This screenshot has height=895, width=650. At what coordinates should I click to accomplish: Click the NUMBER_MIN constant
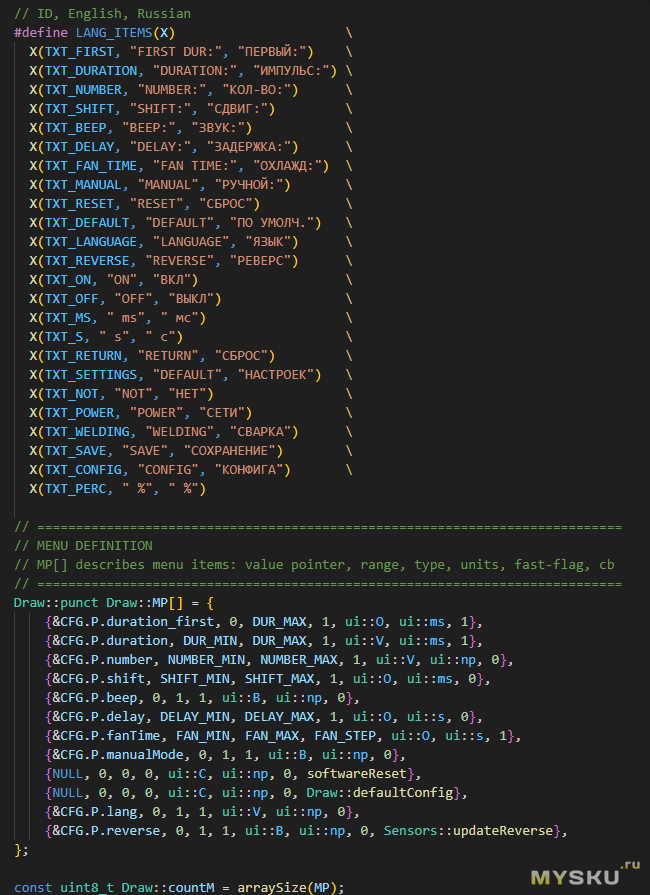[209, 659]
